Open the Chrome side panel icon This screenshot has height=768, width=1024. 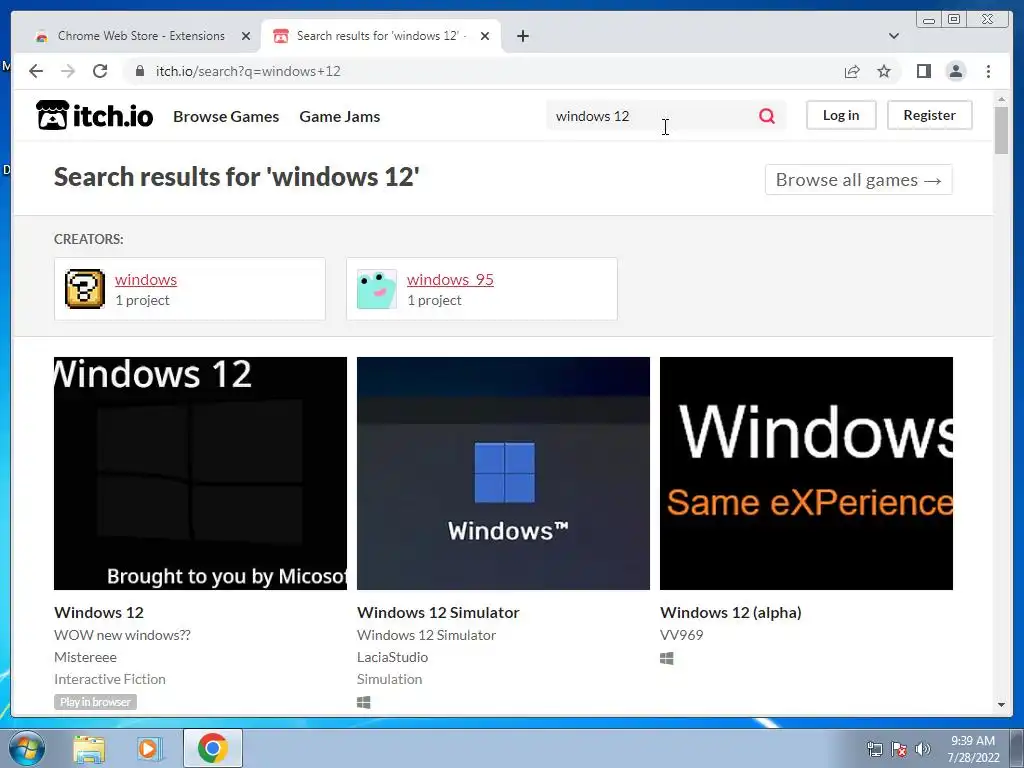tap(923, 71)
